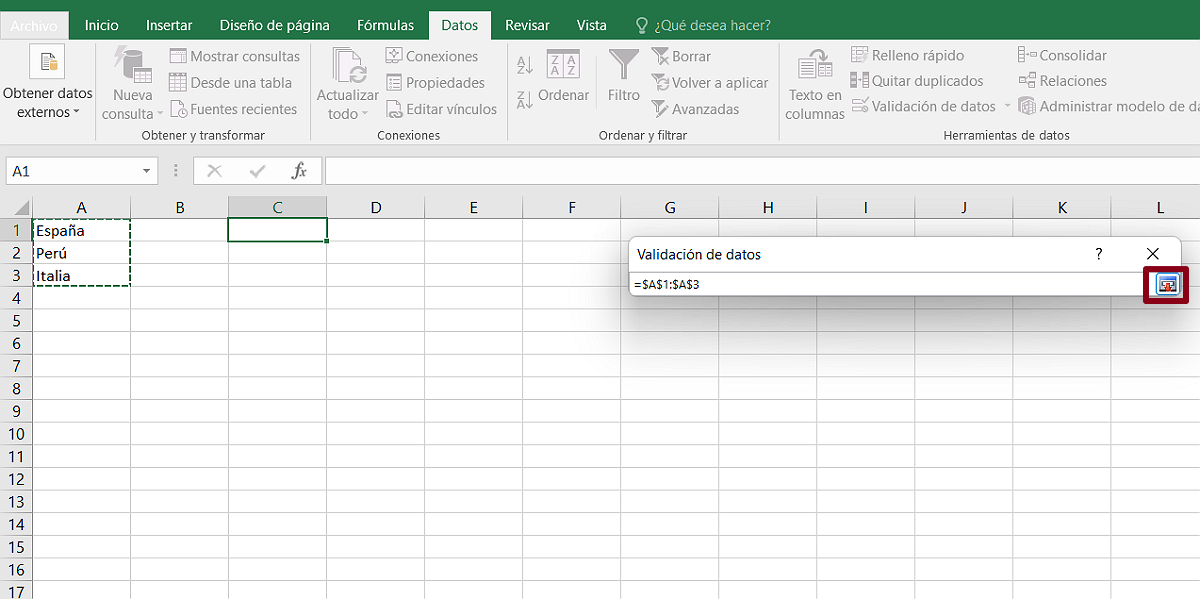Image resolution: width=1200 pixels, height=599 pixels.
Task: Sort ascending A to Z icon
Action: (525, 66)
